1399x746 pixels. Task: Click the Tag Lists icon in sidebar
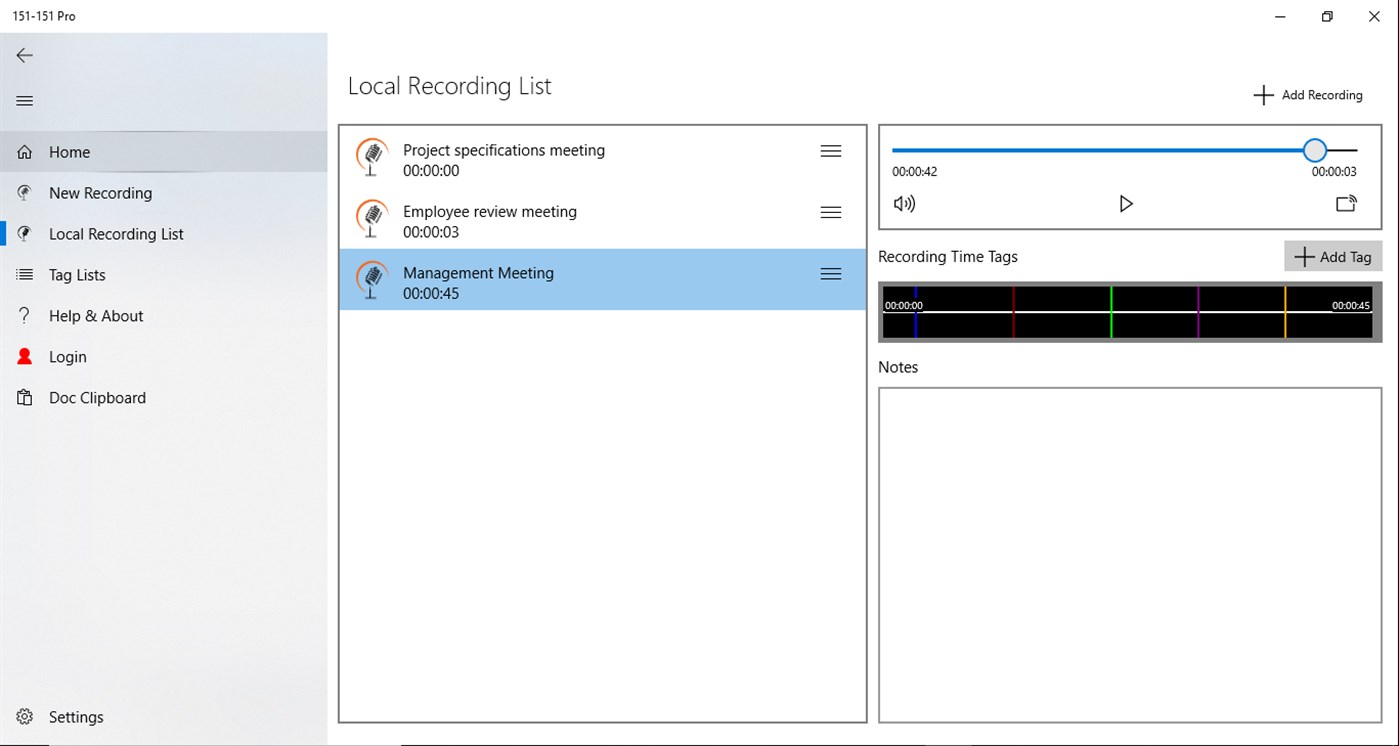(x=24, y=274)
